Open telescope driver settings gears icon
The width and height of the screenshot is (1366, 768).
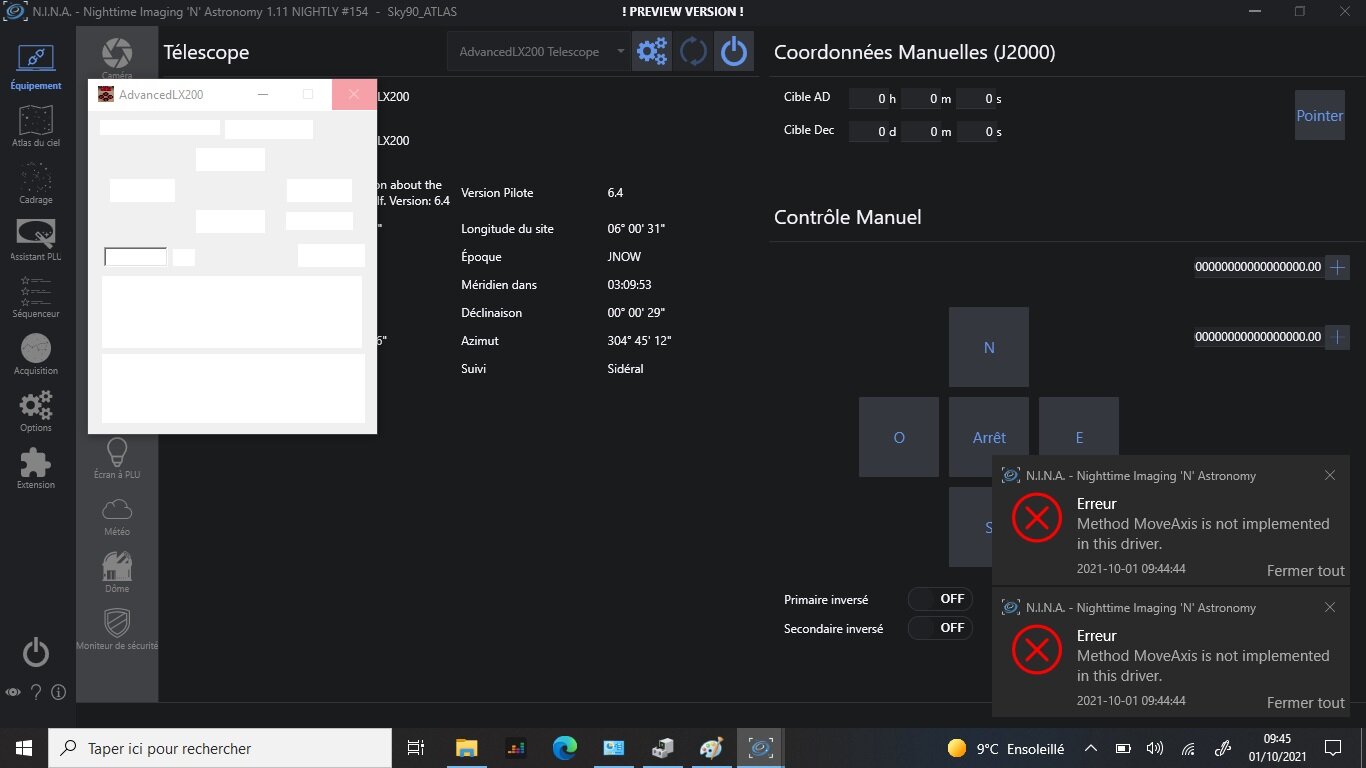pos(652,52)
